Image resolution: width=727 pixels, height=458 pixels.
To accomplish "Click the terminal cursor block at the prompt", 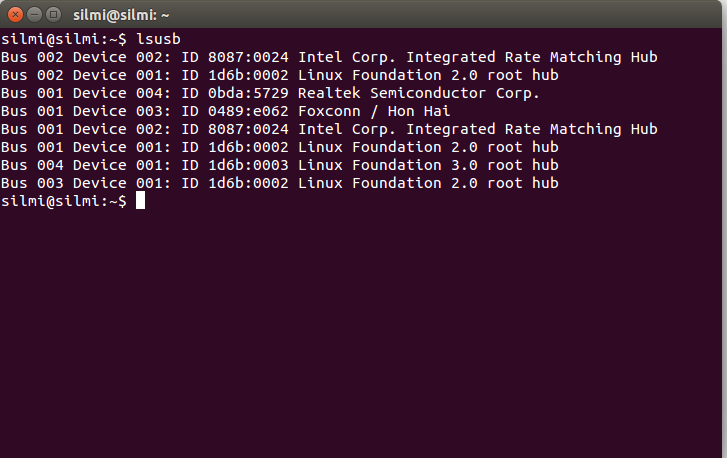I will 140,201.
